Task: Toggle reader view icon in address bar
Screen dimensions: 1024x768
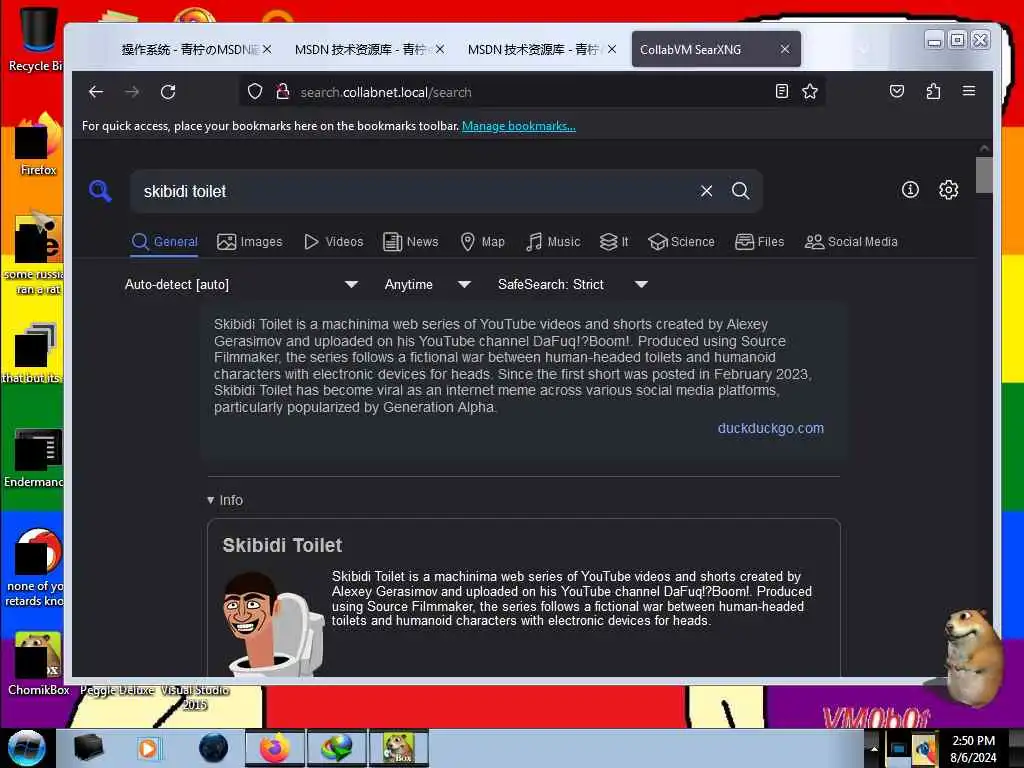Action: pyautogui.click(x=782, y=91)
